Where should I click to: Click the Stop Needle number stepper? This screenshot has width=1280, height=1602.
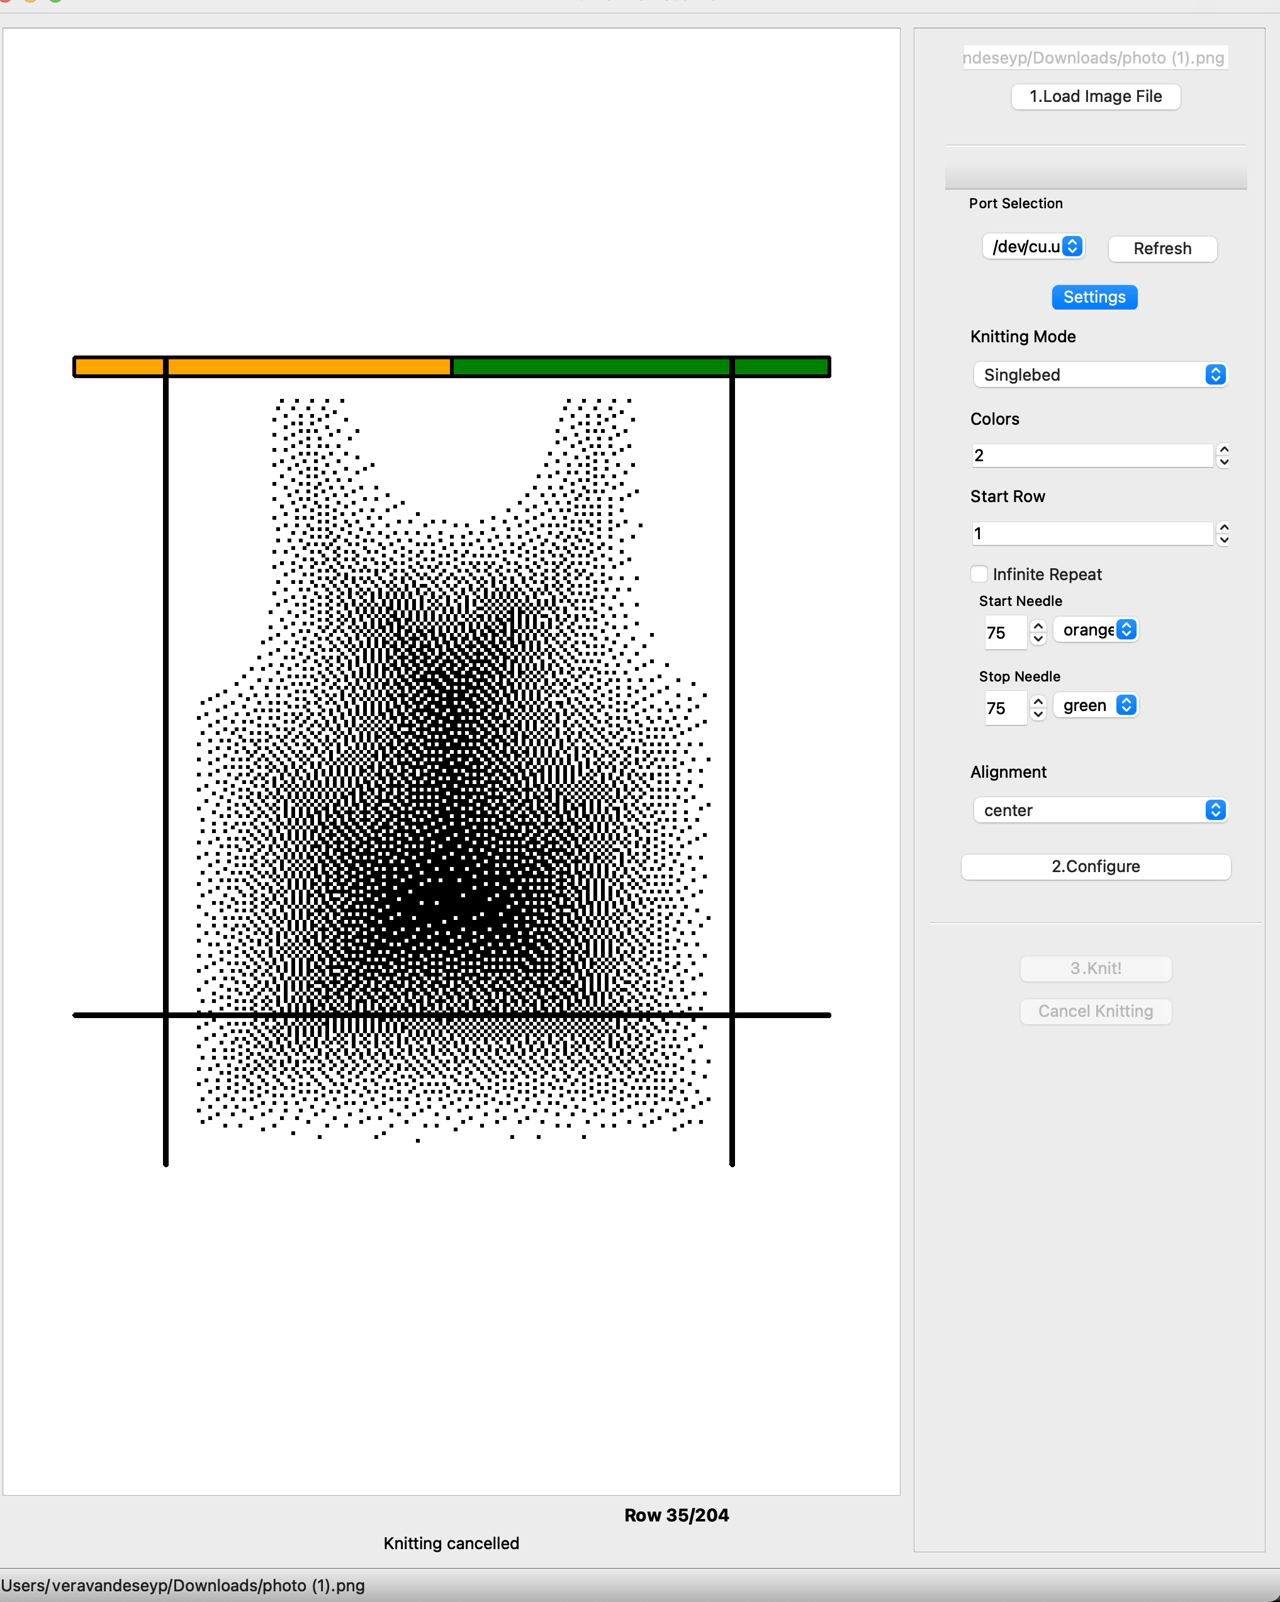[1038, 708]
